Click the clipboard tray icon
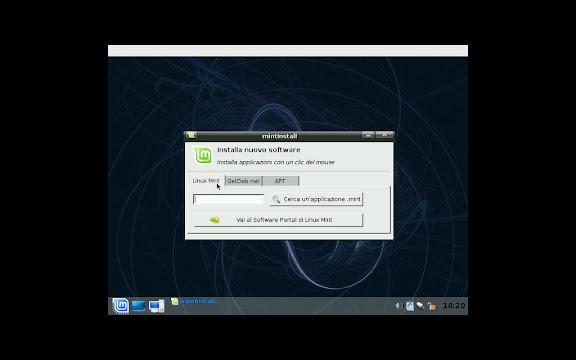This screenshot has height=360, width=576. (x=410, y=306)
